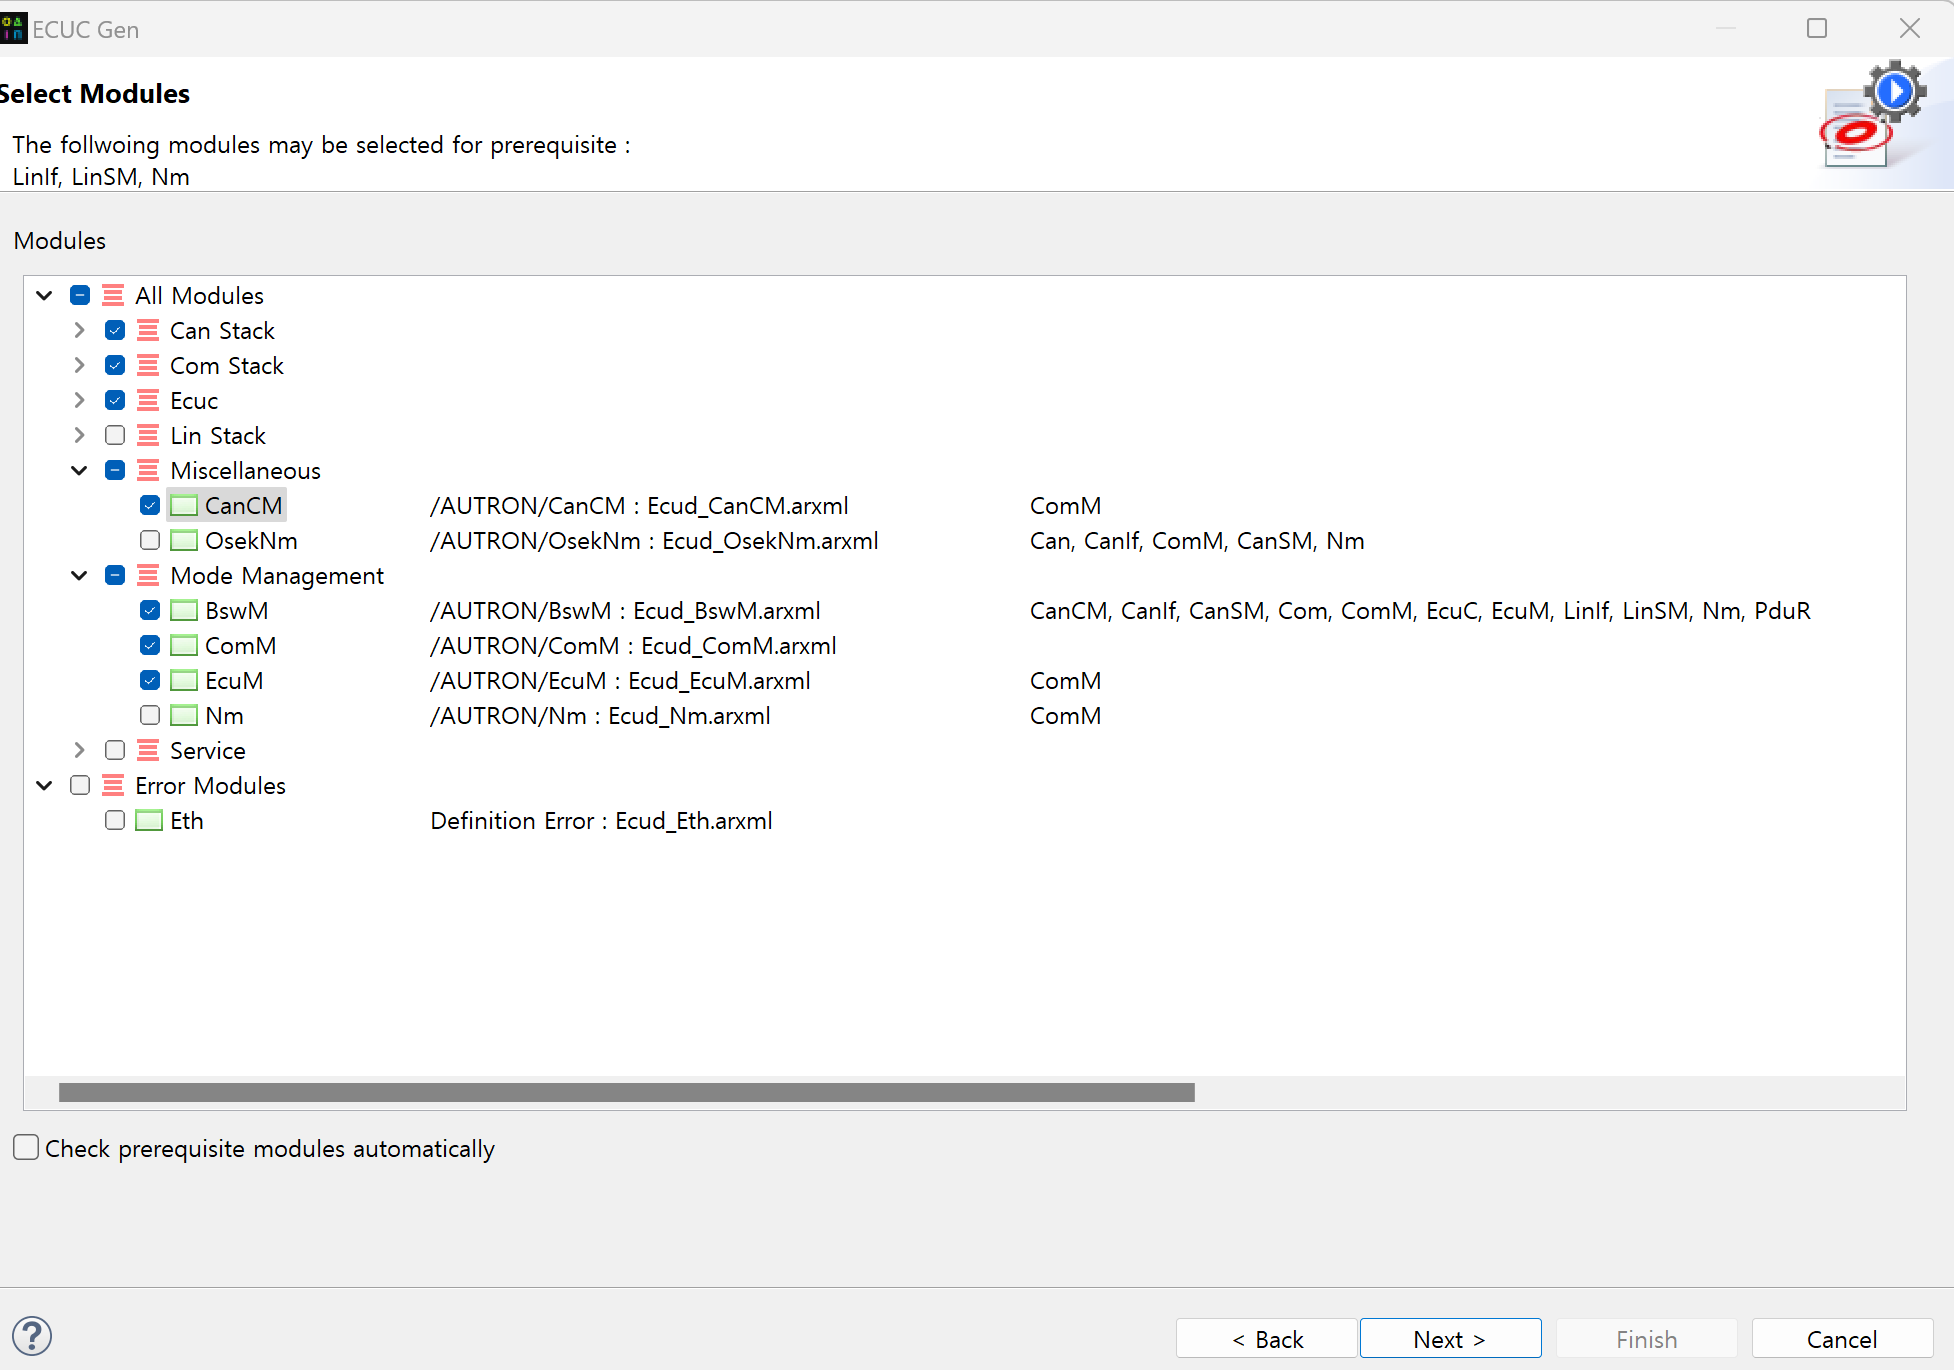Screen dimensions: 1954x1370
Task: Uncheck the Com Stack checkbox
Action: 115,365
